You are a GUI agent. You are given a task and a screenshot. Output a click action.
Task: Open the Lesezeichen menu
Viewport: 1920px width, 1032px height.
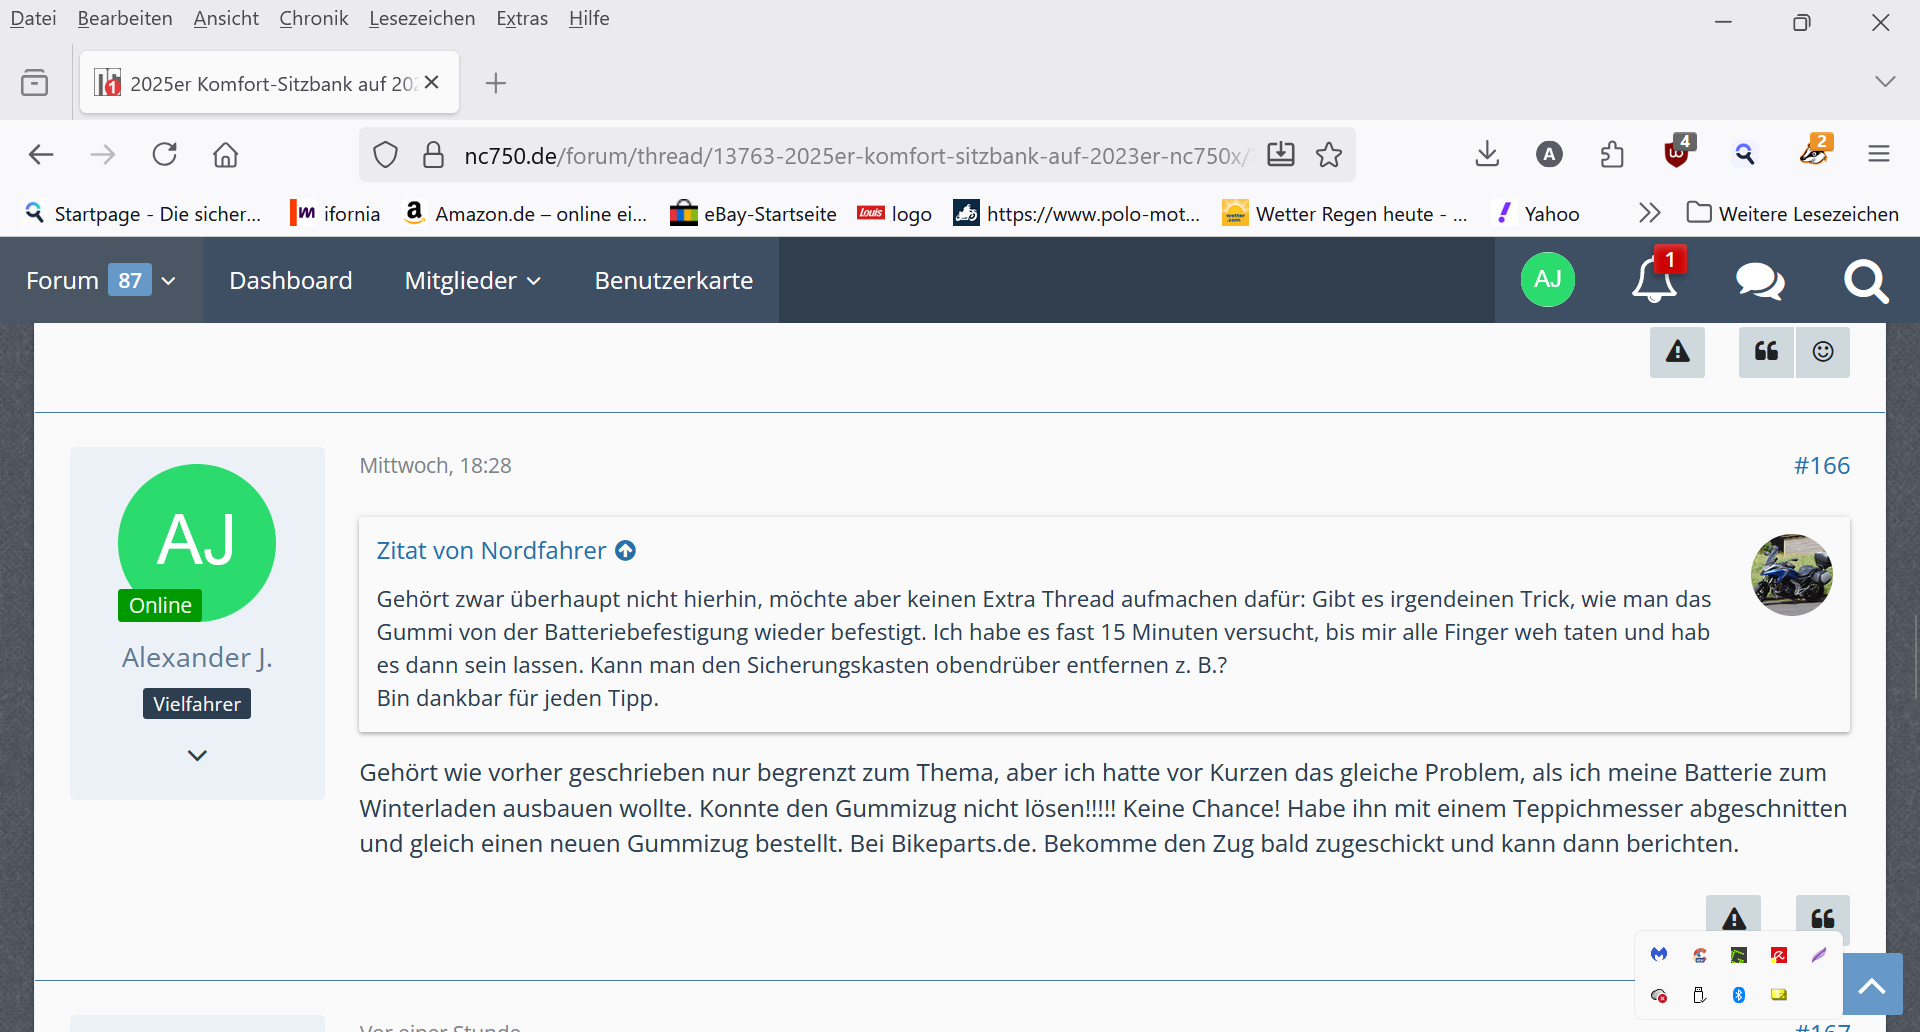click(421, 18)
